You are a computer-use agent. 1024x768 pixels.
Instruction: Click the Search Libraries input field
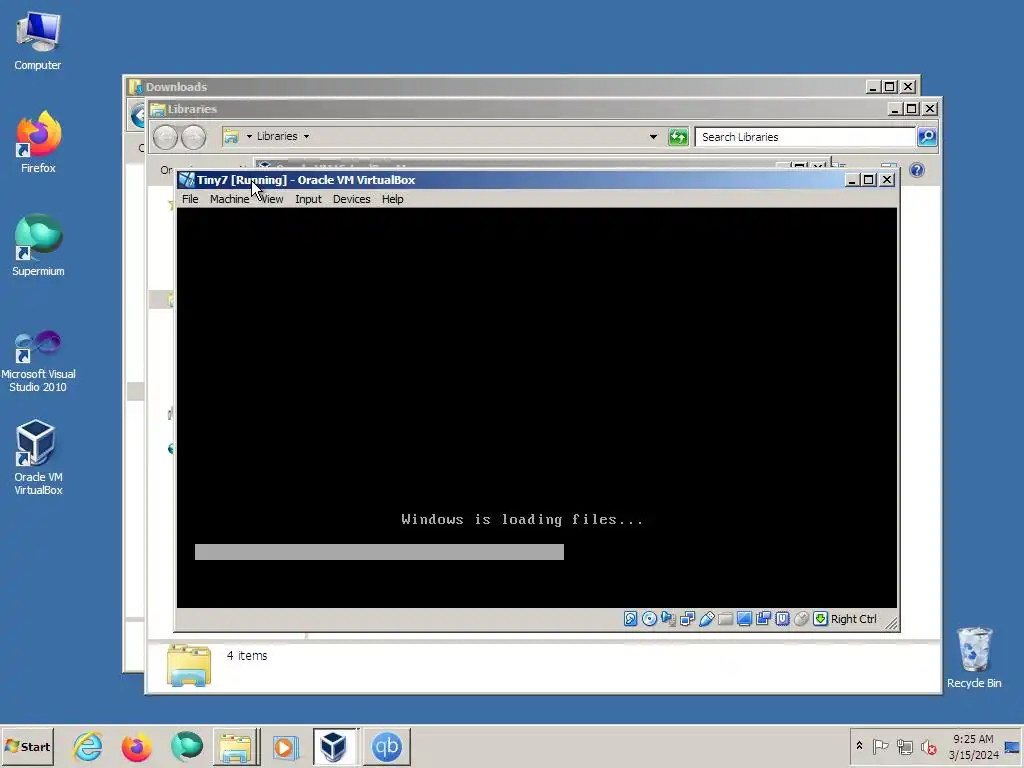pyautogui.click(x=805, y=137)
